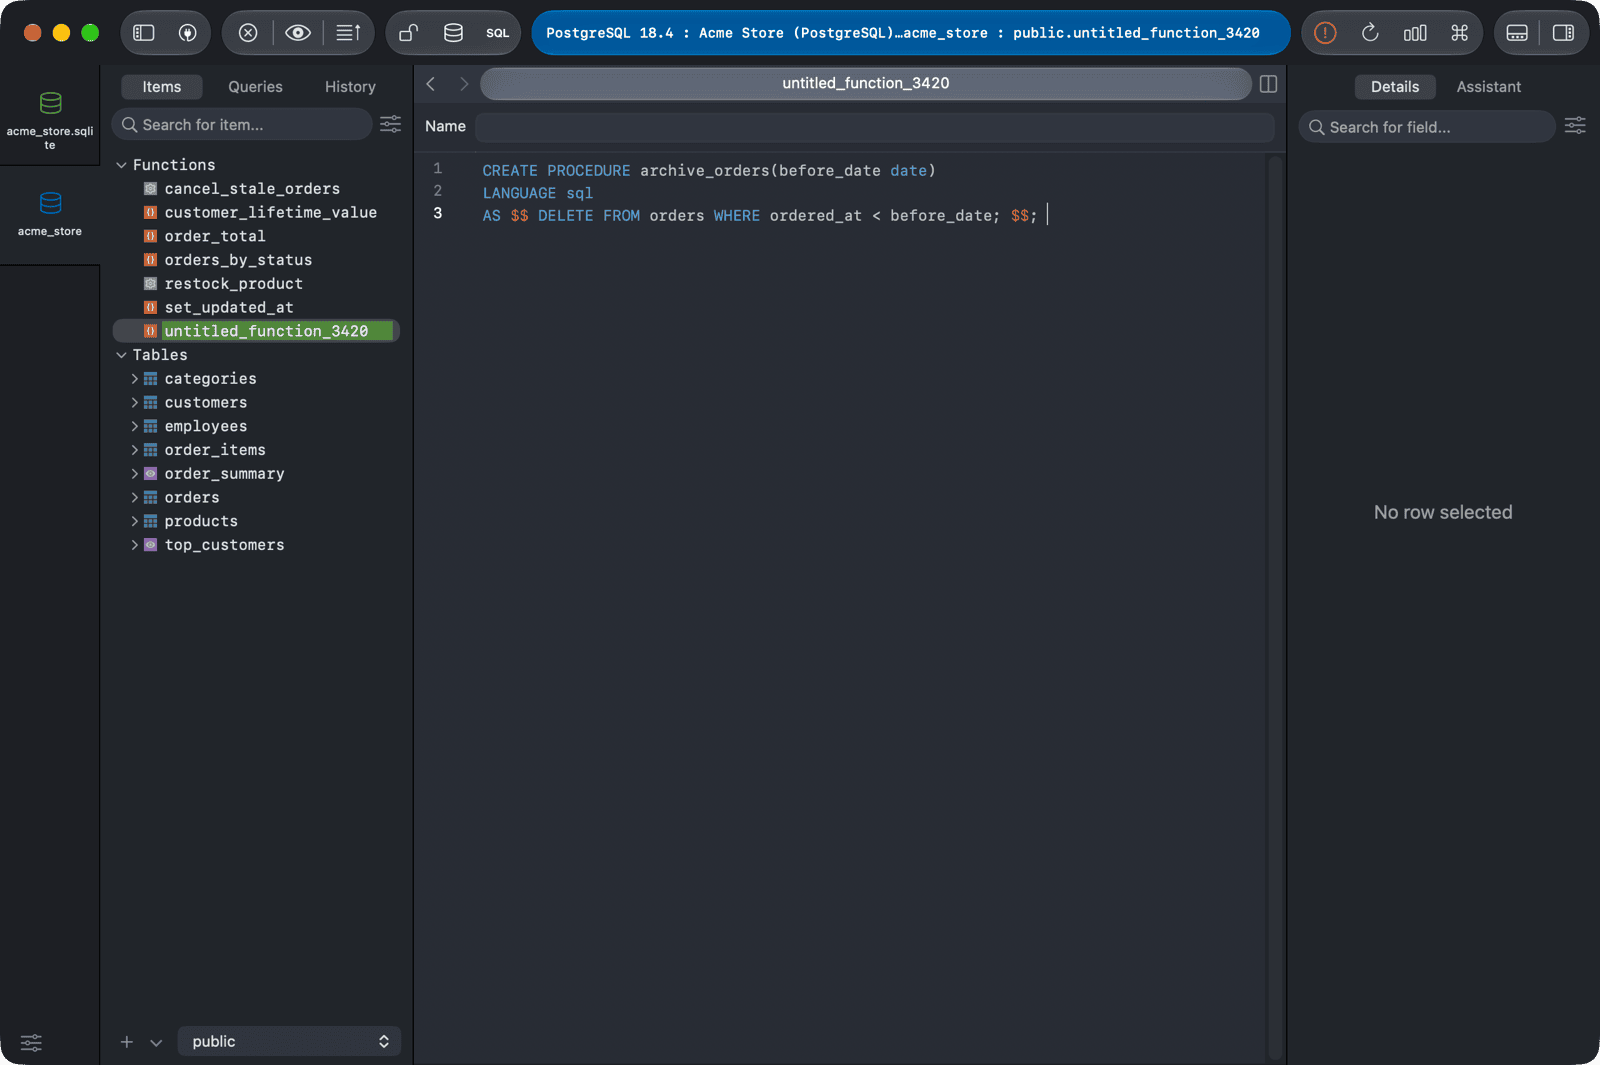Click the commit changes list icon
The height and width of the screenshot is (1065, 1600).
(348, 33)
